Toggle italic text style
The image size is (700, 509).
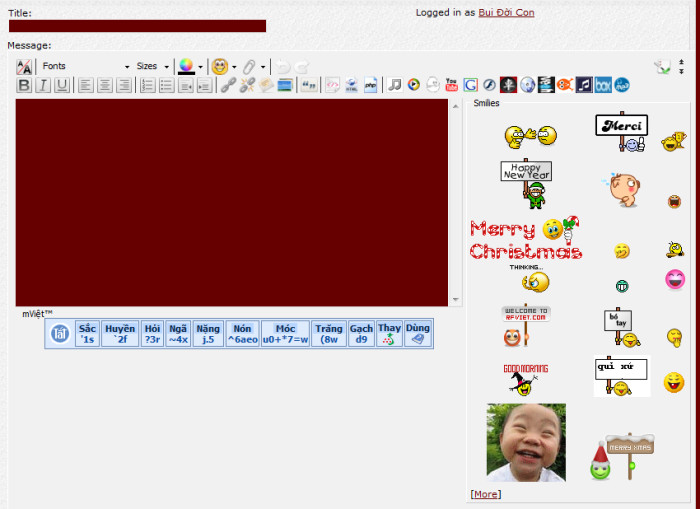tap(43, 85)
